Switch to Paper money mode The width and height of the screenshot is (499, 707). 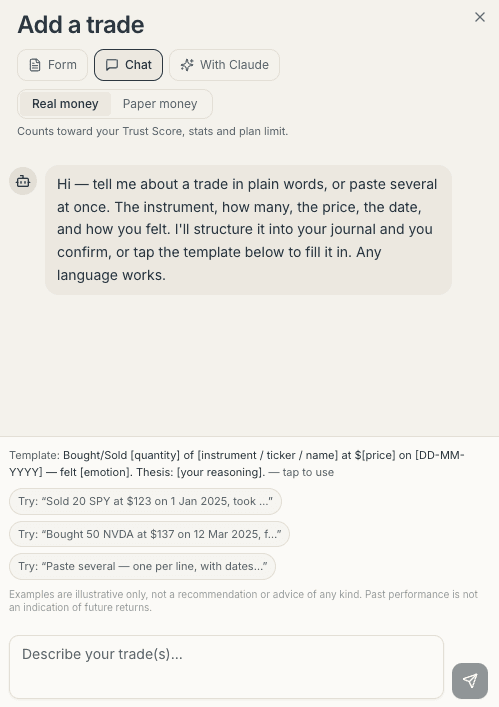click(160, 104)
